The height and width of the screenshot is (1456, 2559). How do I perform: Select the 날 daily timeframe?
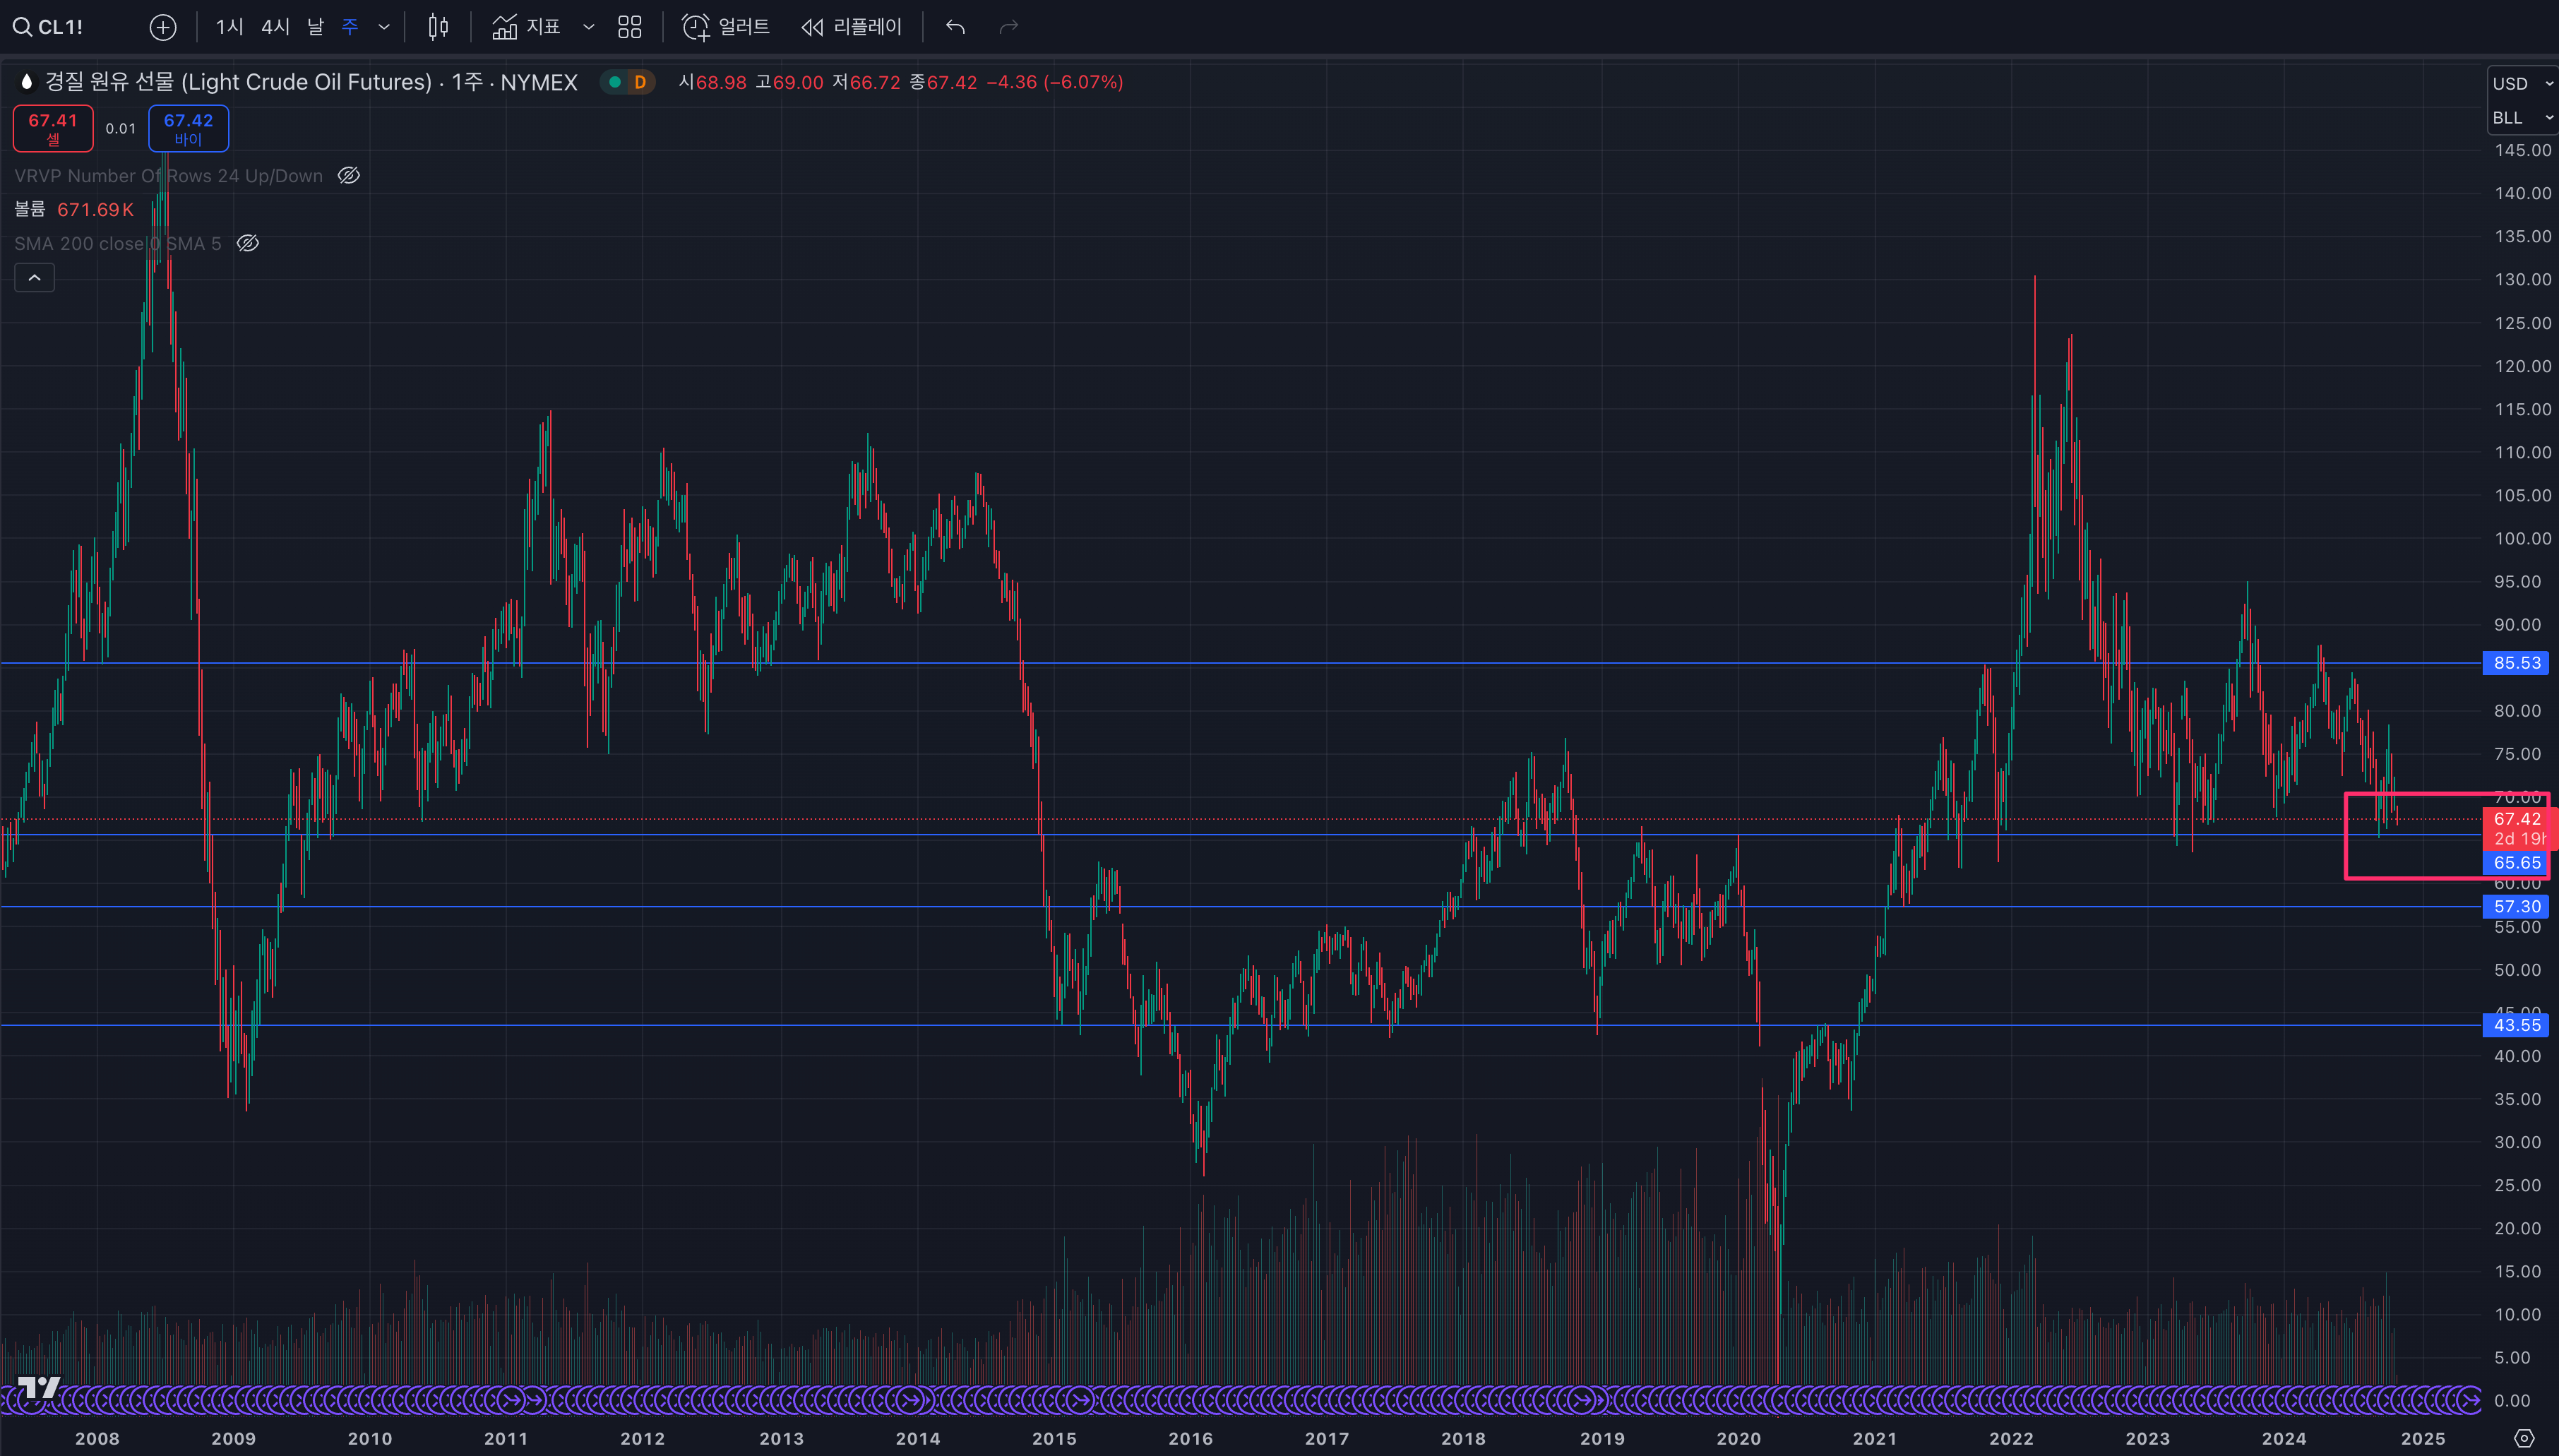pyautogui.click(x=315, y=27)
